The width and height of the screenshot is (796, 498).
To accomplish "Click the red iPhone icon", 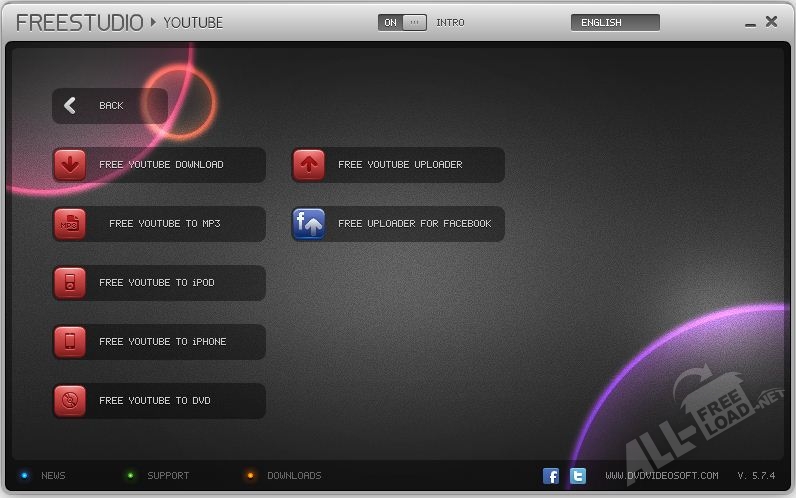I will click(x=70, y=342).
